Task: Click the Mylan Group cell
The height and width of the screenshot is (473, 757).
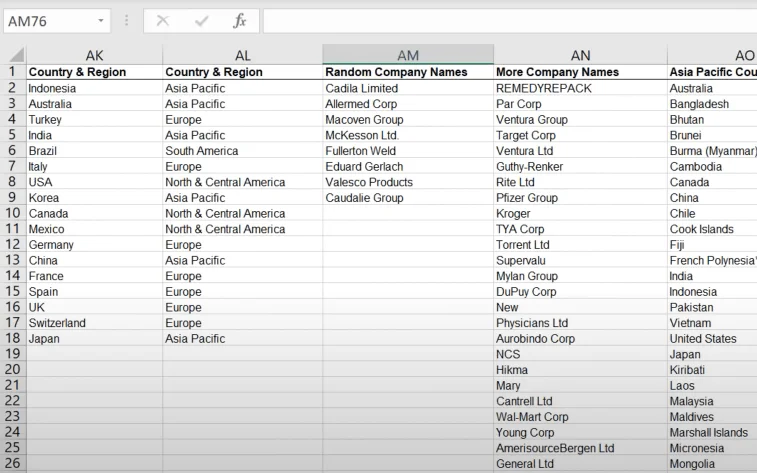Action: coord(580,276)
